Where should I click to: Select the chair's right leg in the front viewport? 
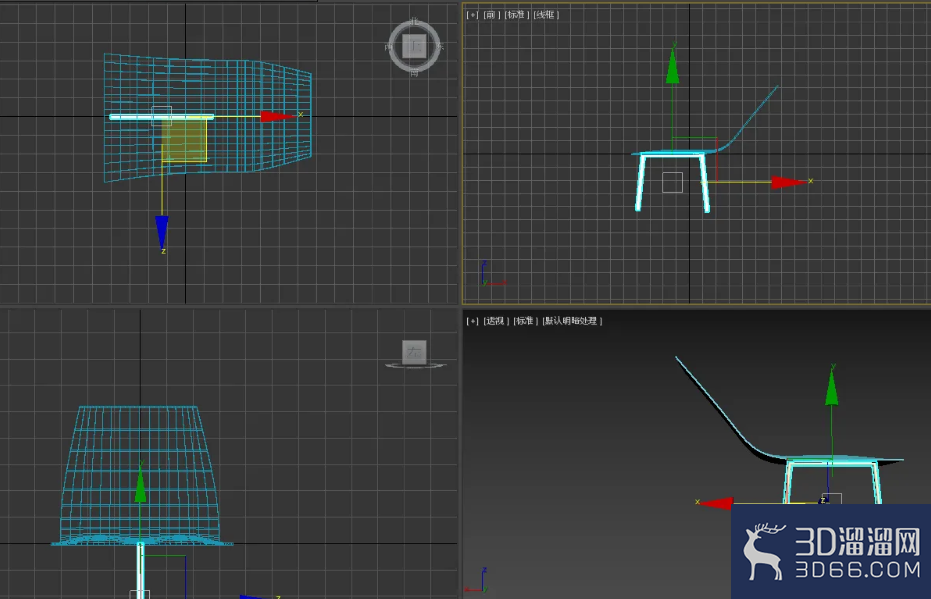705,183
